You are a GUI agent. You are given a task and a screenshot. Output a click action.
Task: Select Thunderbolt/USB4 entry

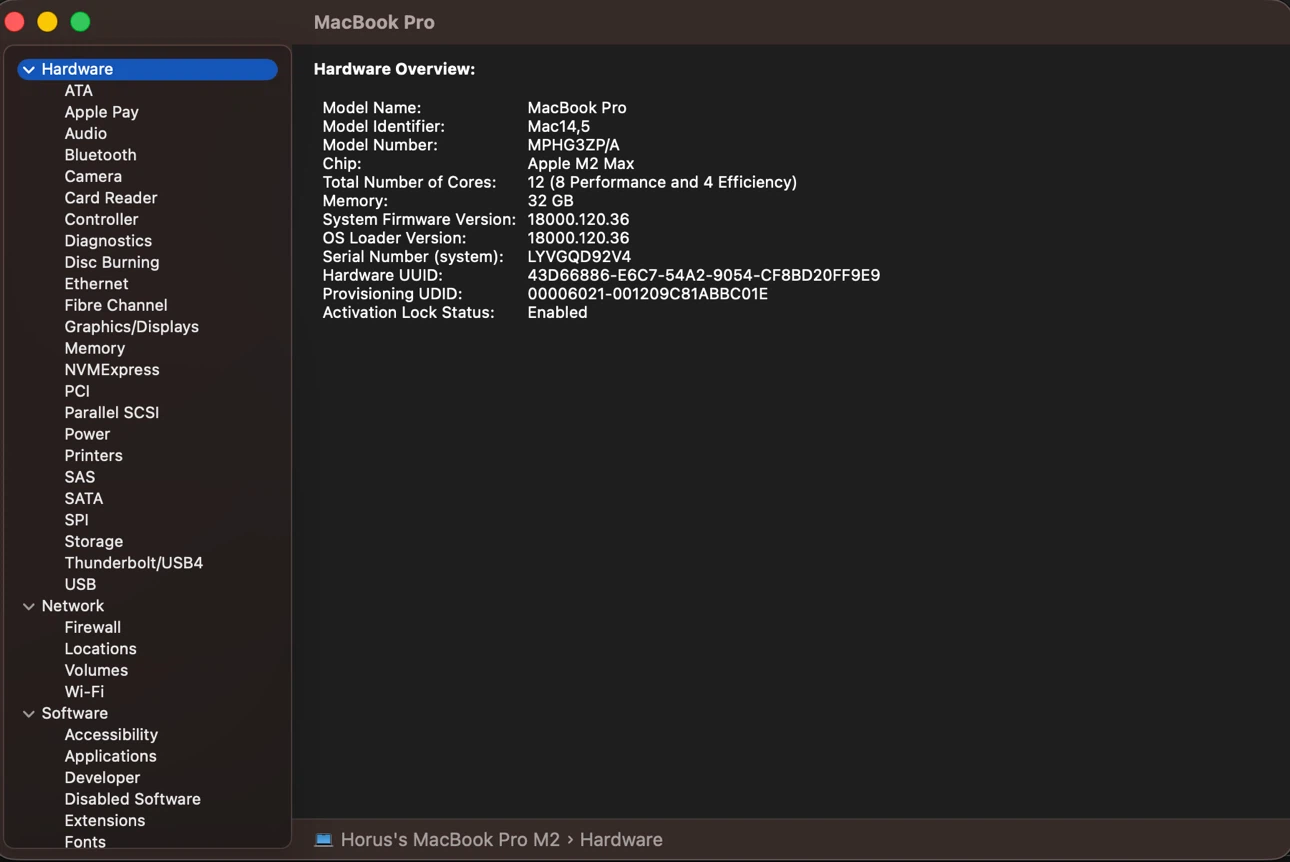(x=133, y=564)
